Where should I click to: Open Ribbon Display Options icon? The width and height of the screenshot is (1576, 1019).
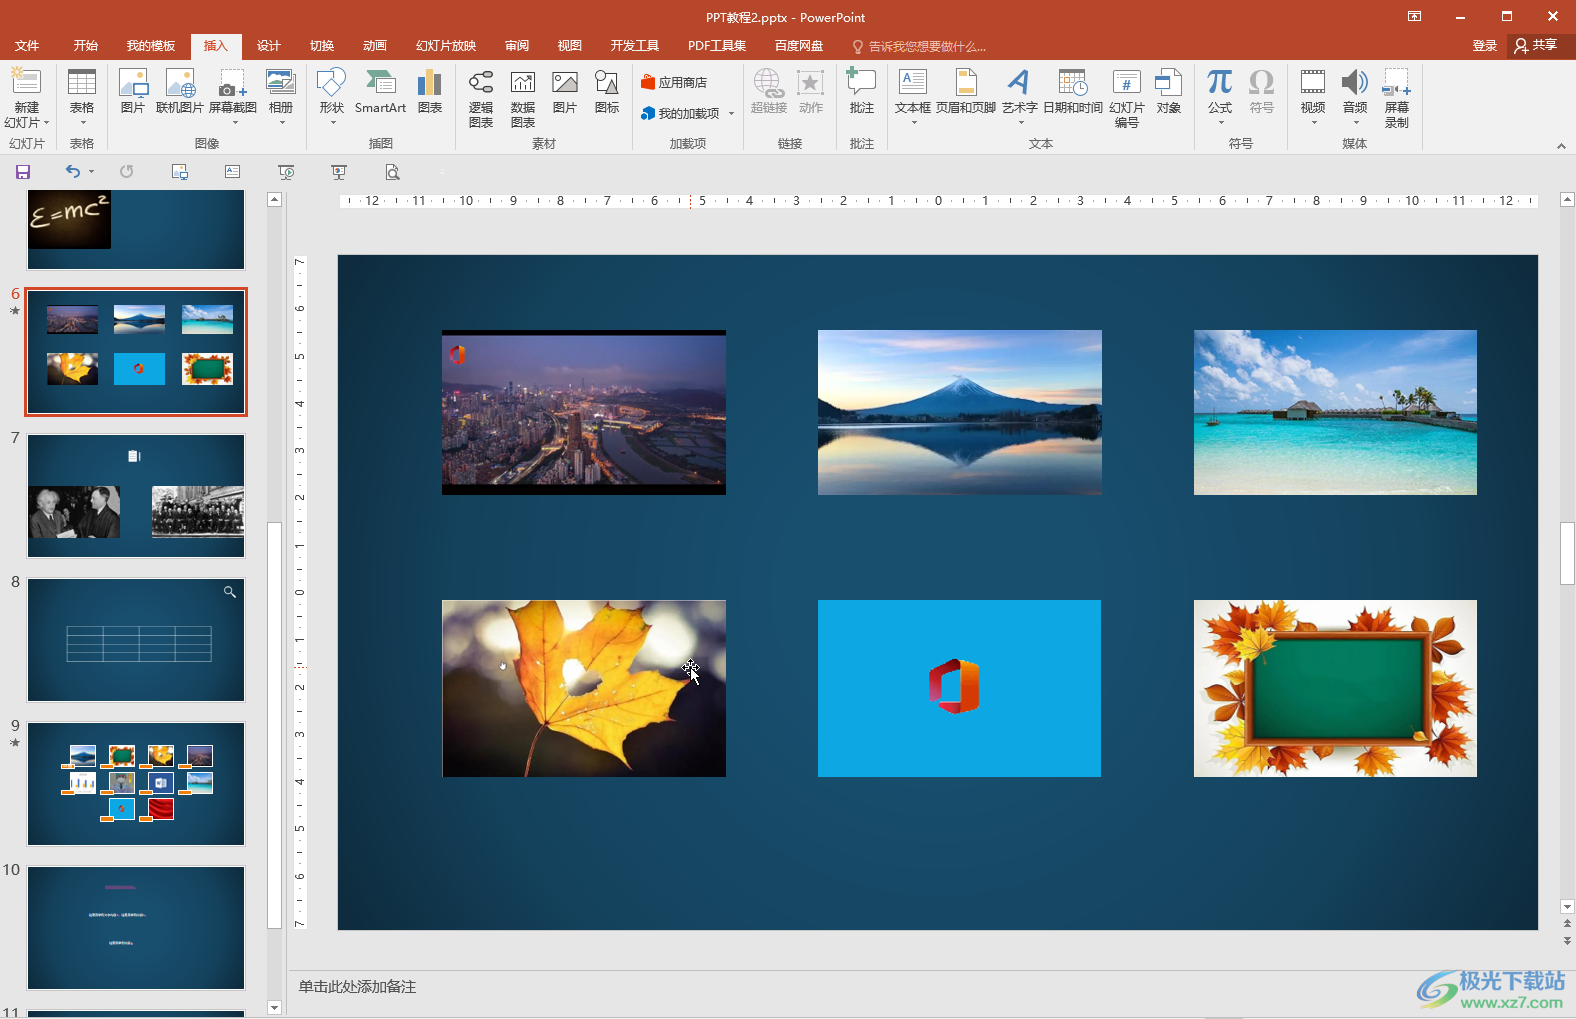pyautogui.click(x=1415, y=16)
